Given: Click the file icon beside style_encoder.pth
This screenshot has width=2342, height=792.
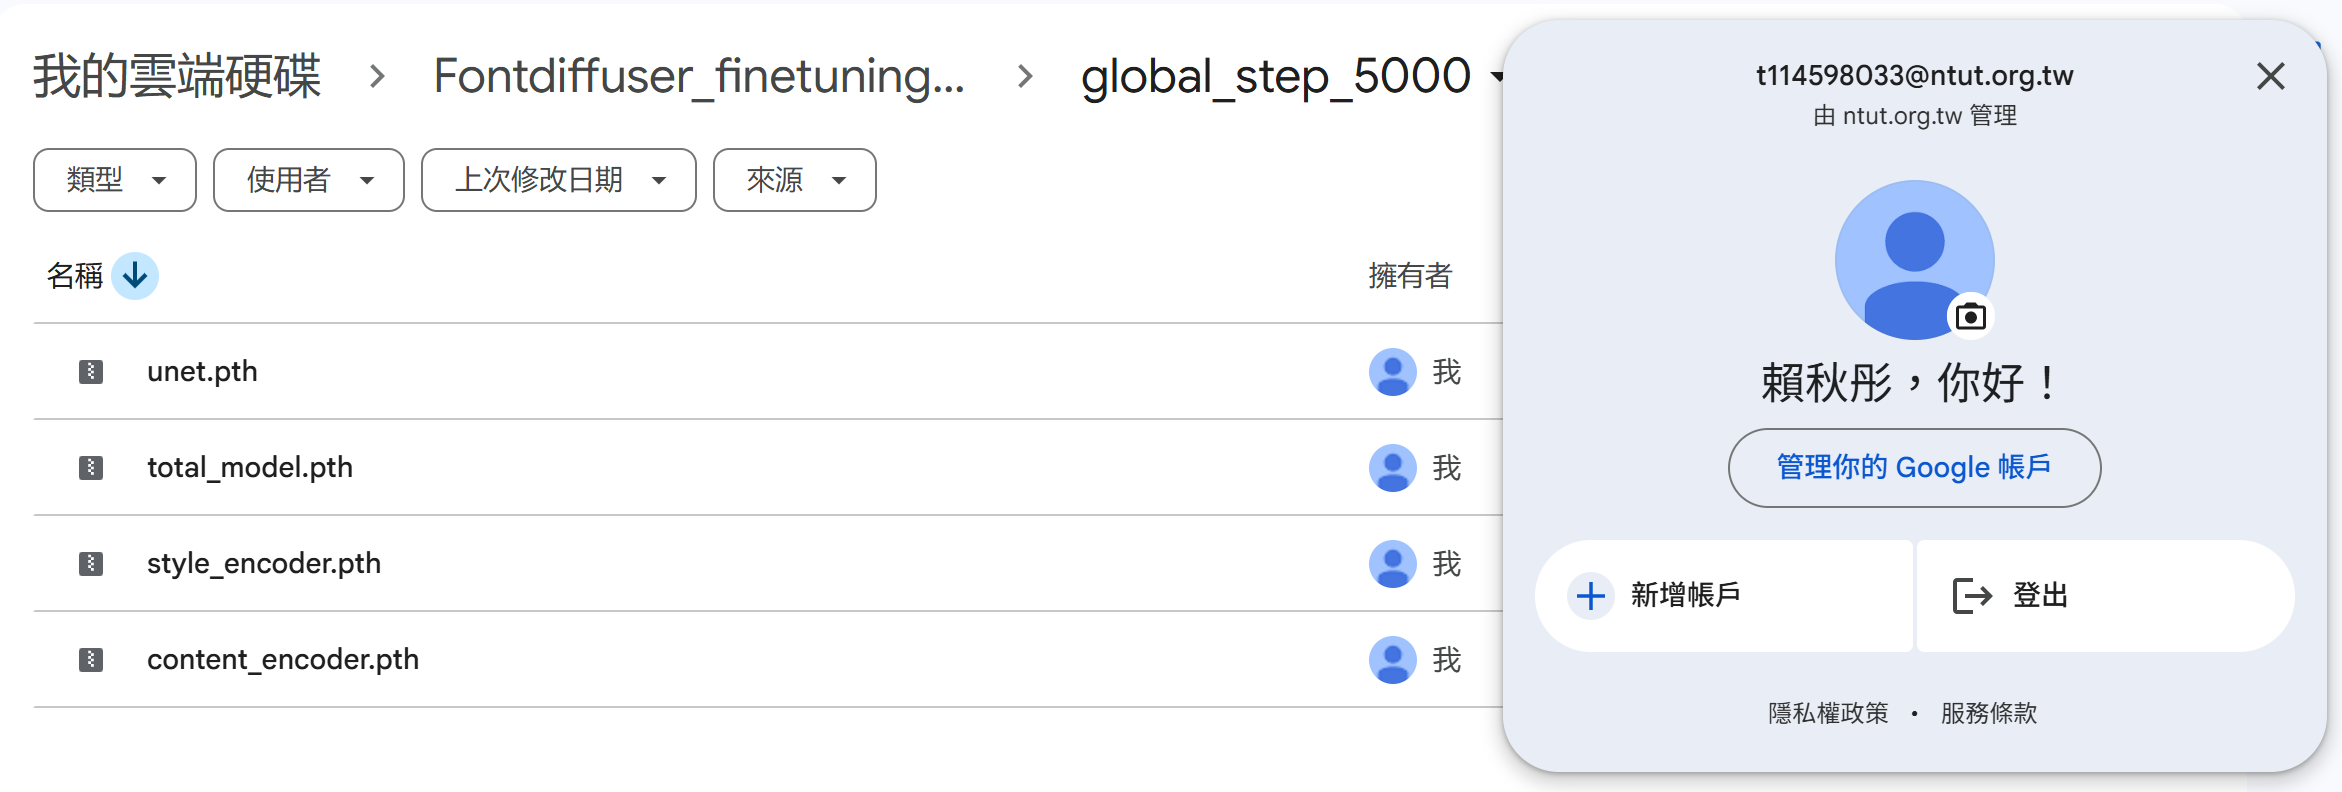Looking at the screenshot, I should coord(91,564).
